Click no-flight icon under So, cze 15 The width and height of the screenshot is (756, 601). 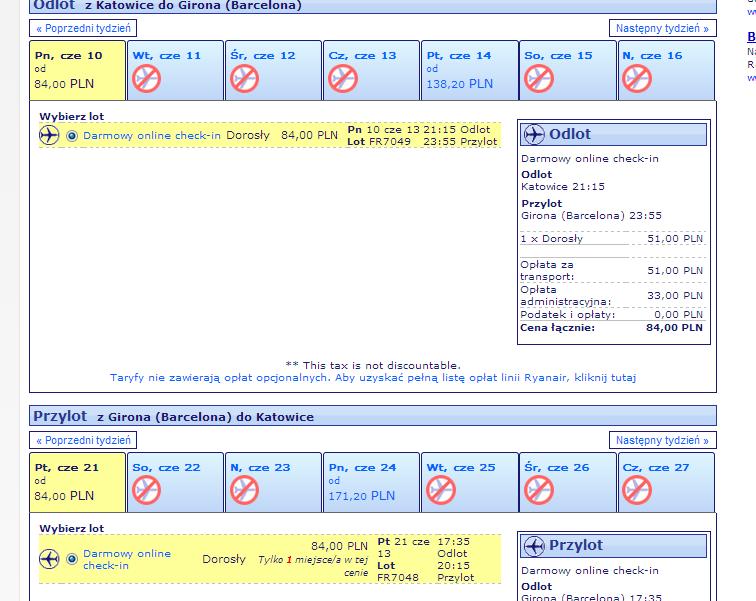(x=539, y=79)
